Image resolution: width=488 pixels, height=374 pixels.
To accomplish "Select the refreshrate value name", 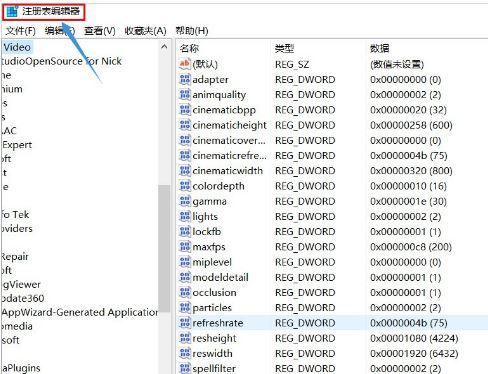I will (x=218, y=323).
